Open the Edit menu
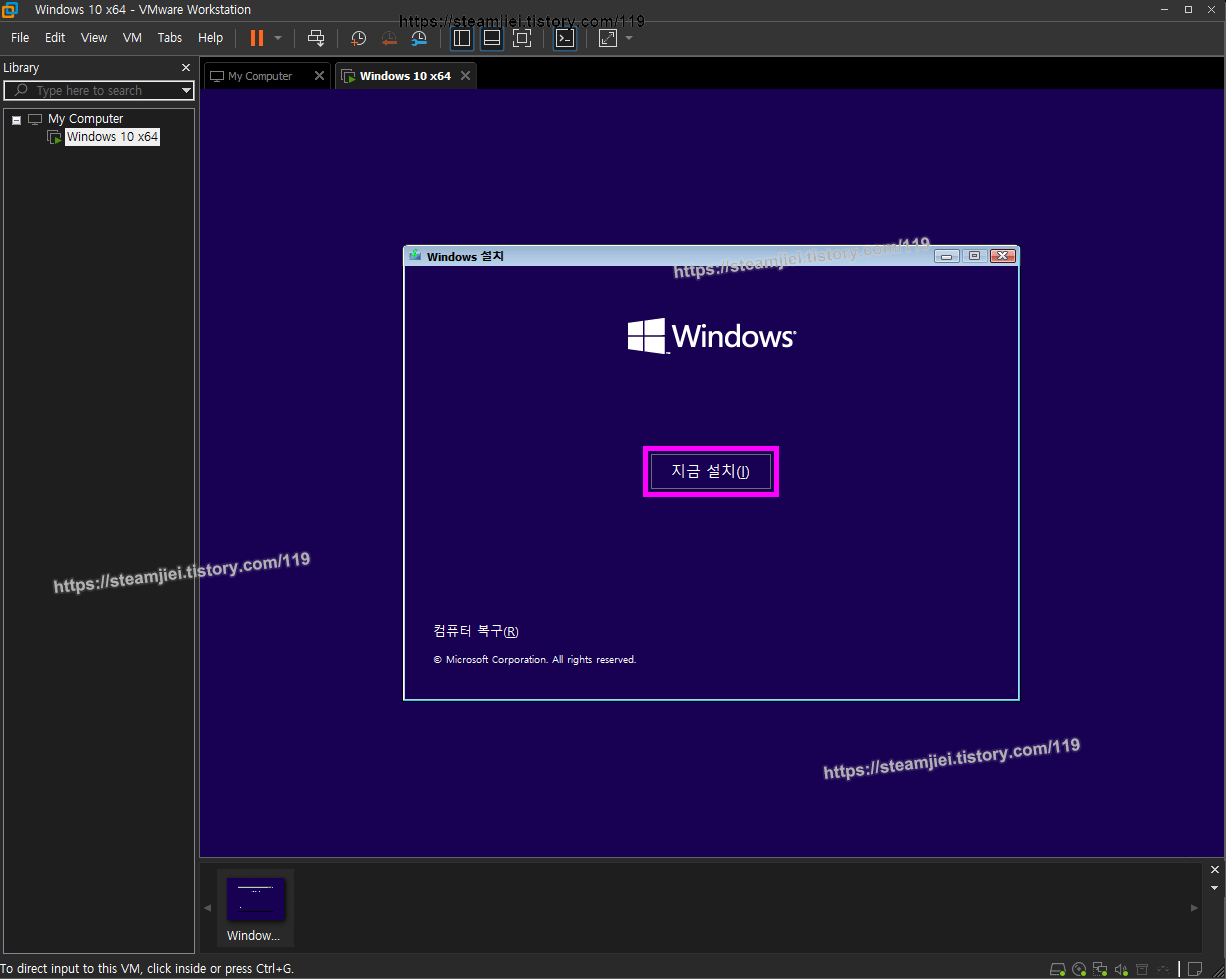Image resolution: width=1226 pixels, height=979 pixels. click(x=55, y=38)
